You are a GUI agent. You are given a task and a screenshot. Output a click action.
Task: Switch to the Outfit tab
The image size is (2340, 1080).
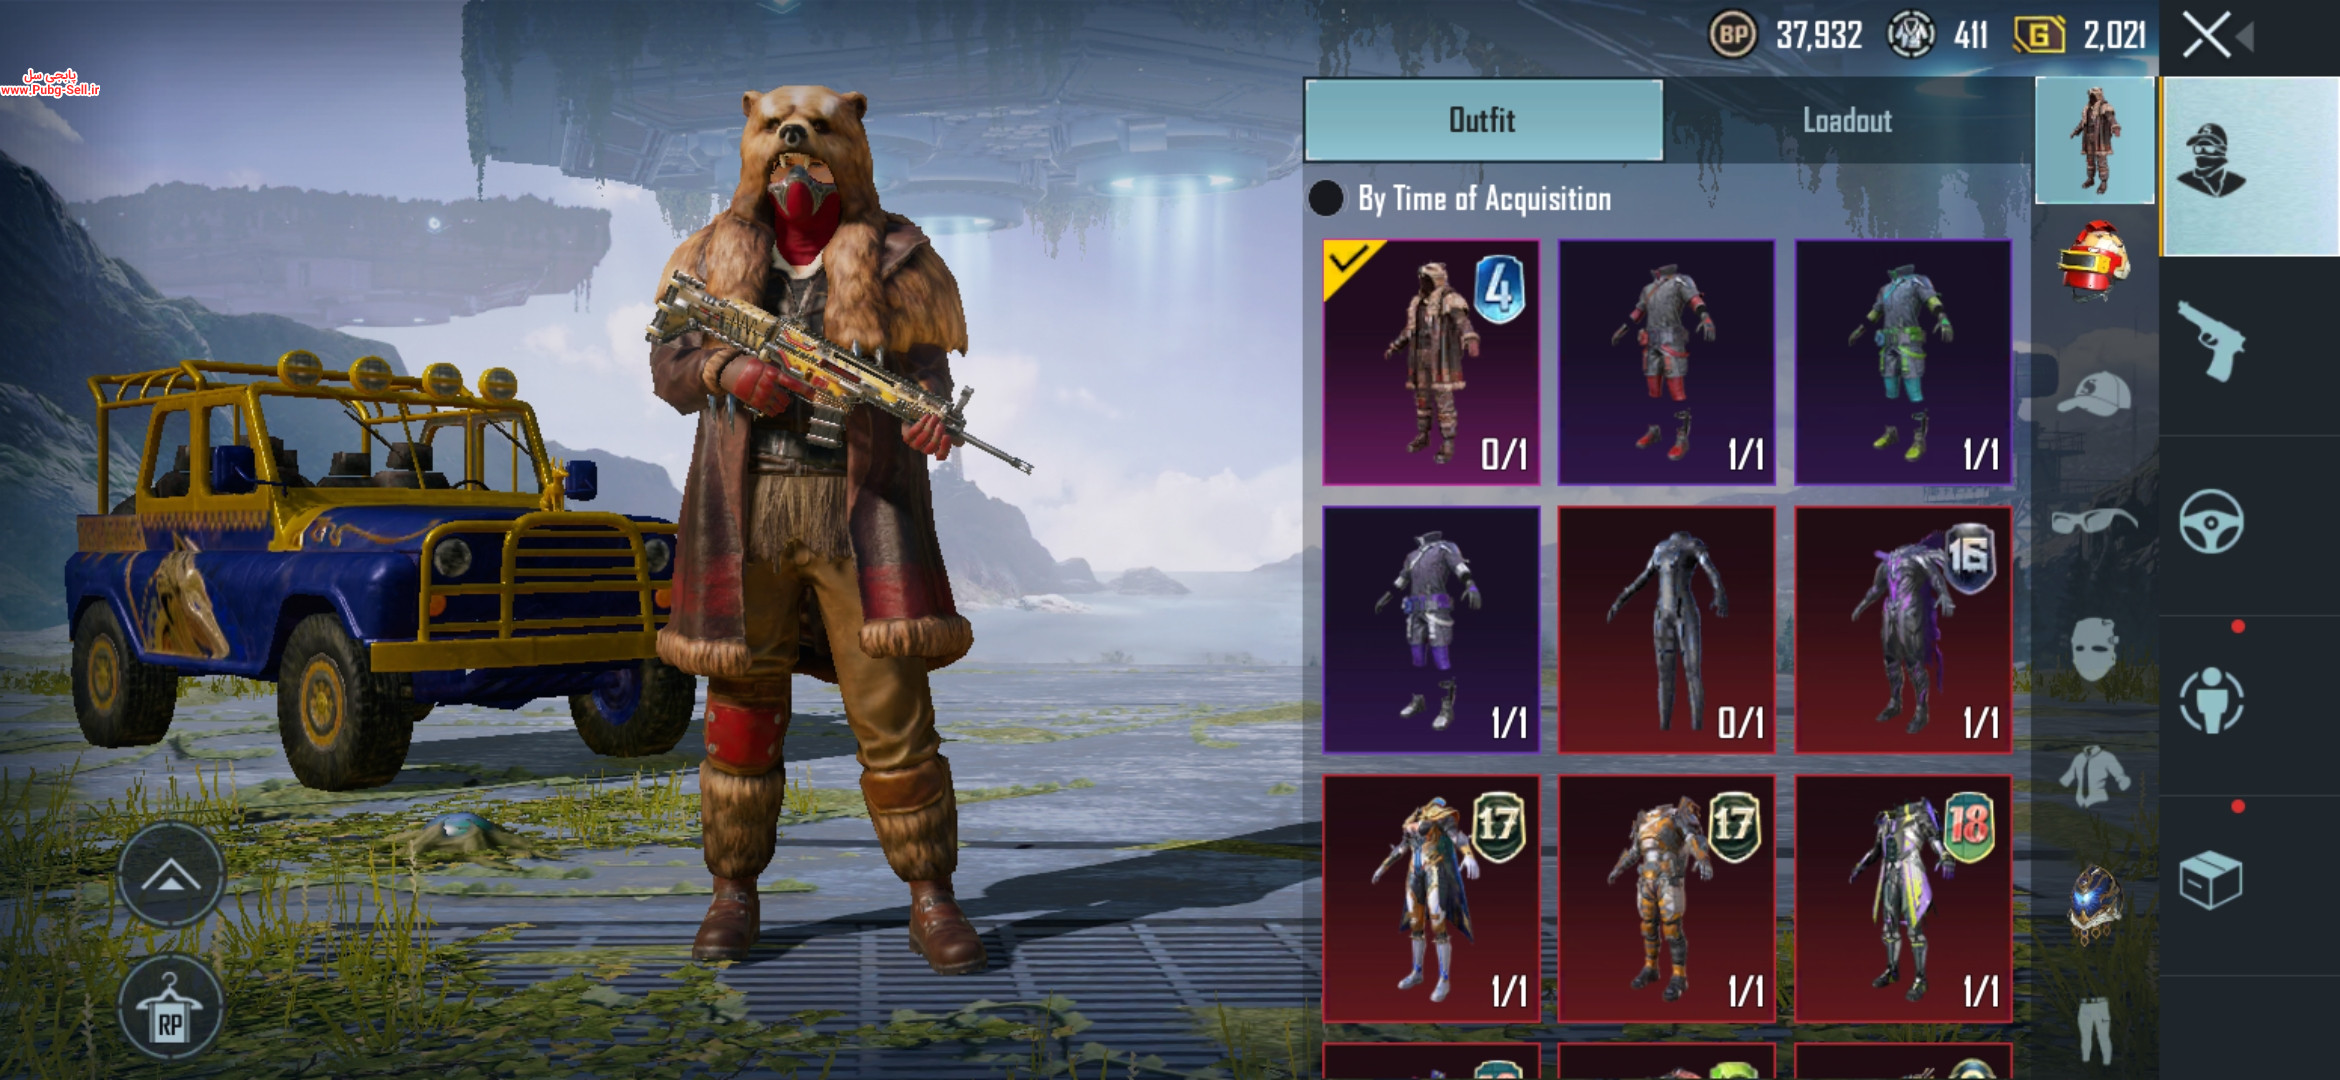[1483, 120]
